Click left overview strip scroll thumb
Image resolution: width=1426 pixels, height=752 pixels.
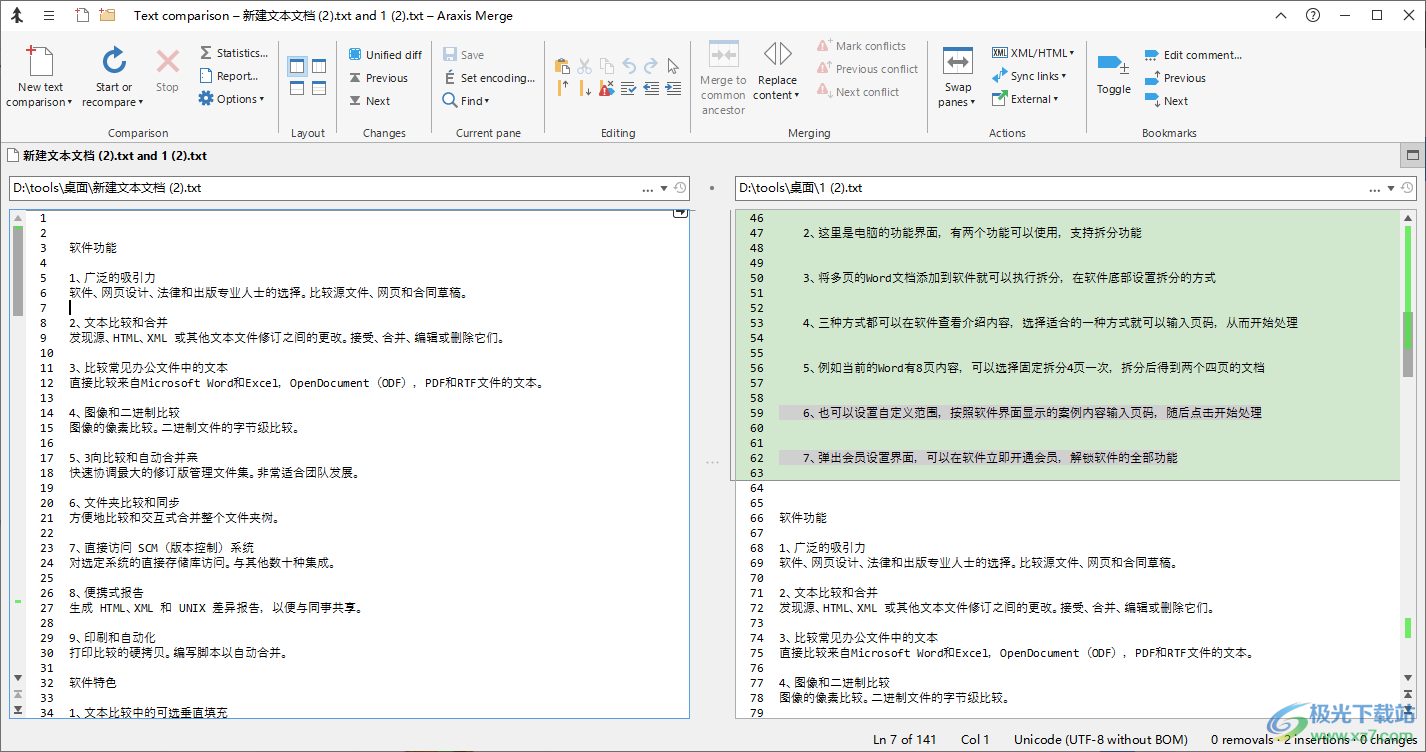point(18,270)
